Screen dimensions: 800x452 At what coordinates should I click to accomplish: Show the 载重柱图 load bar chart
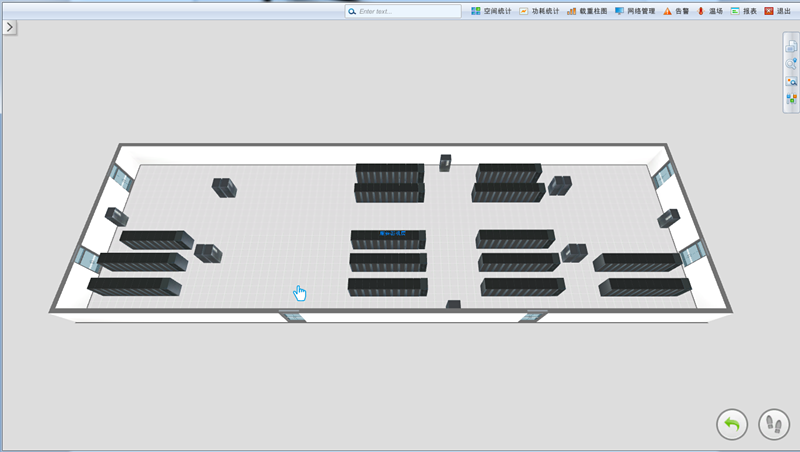[x=586, y=11]
